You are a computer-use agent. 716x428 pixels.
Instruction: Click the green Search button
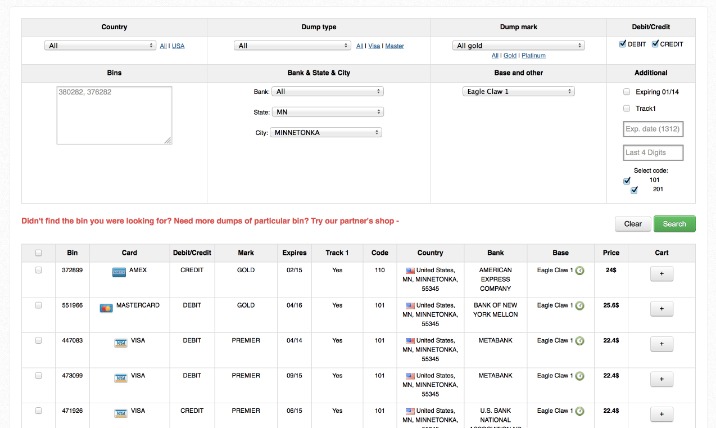pos(674,224)
